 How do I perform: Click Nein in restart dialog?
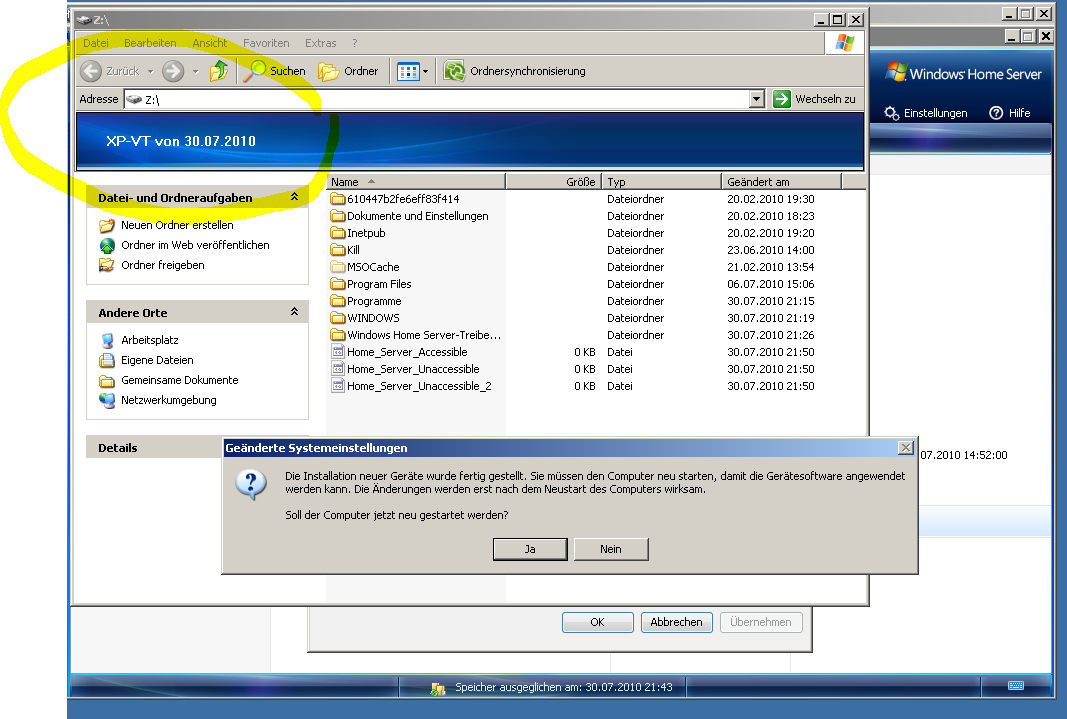click(x=611, y=549)
